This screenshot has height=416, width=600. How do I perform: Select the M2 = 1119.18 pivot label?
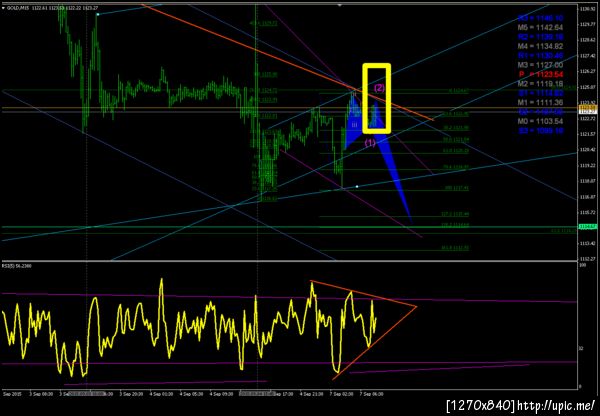click(540, 84)
